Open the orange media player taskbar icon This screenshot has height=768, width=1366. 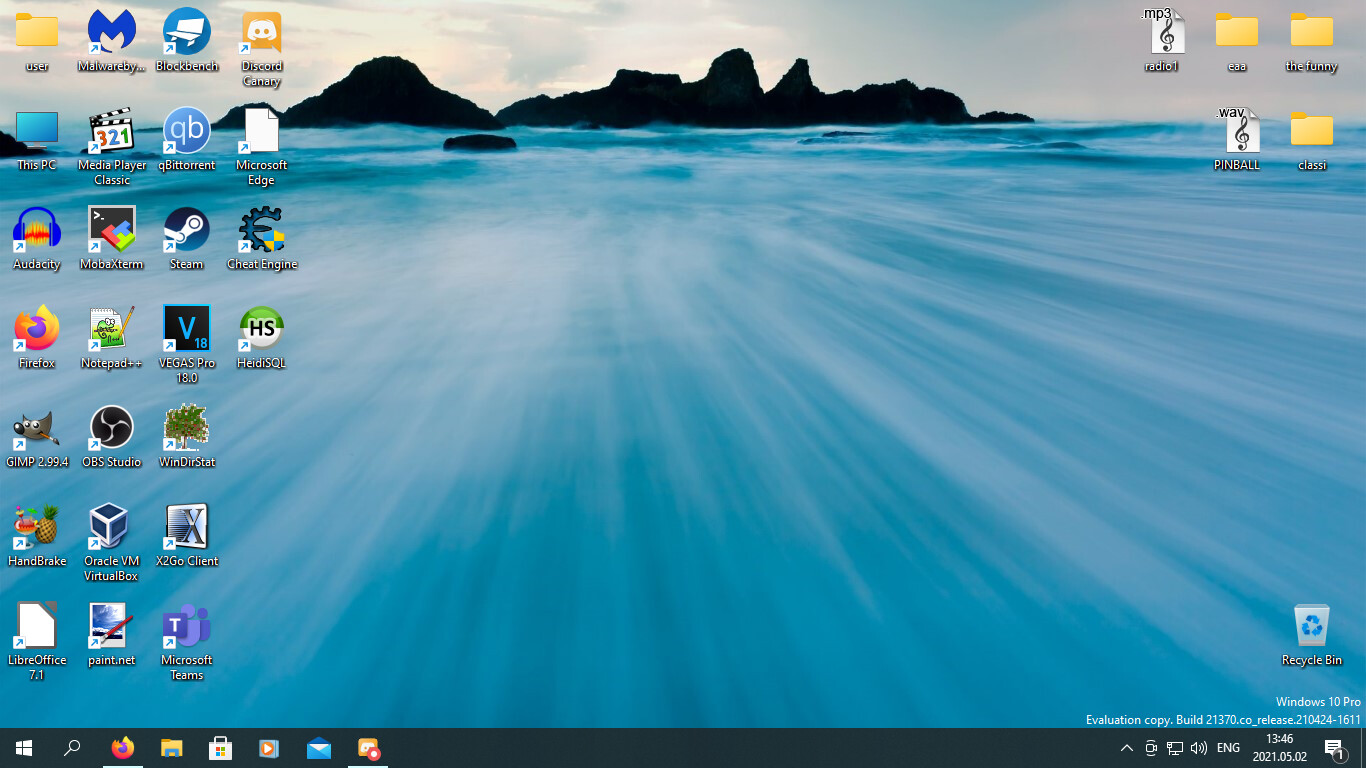[270, 748]
